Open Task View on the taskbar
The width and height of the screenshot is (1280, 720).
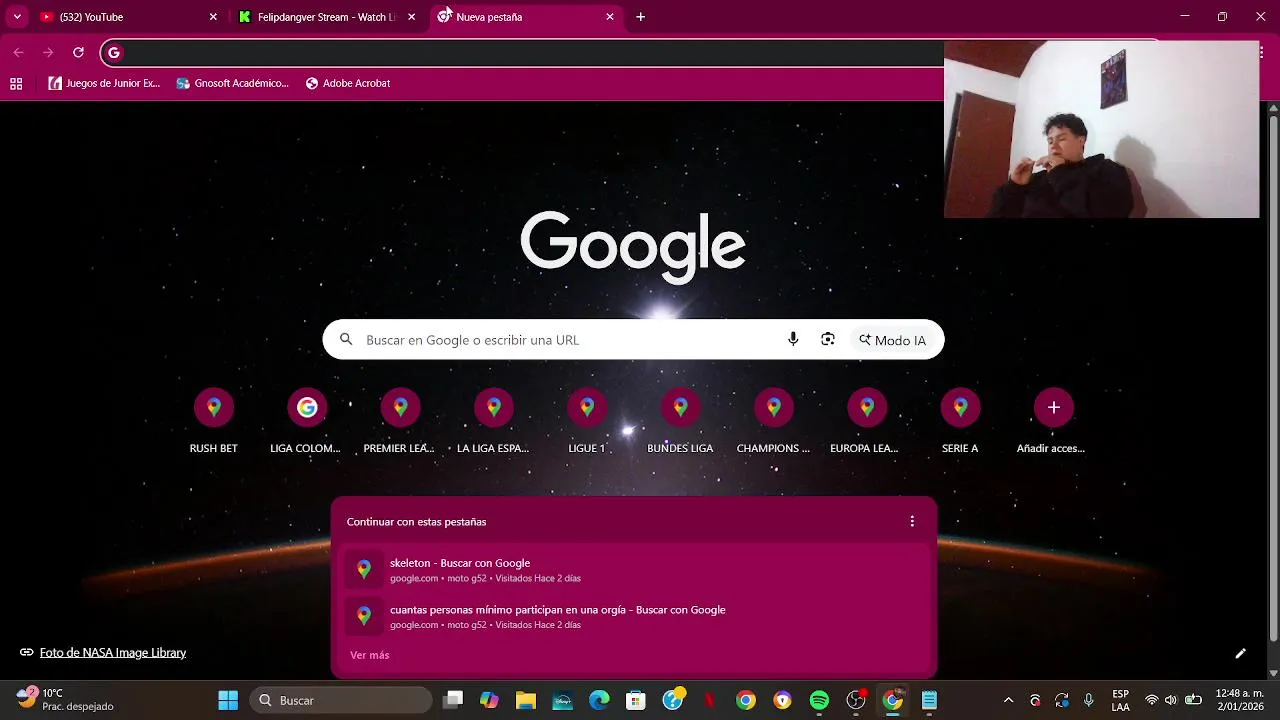point(453,700)
